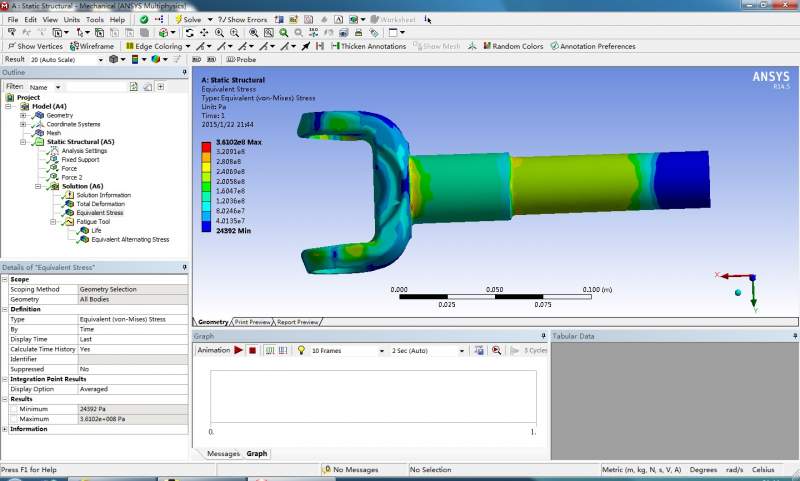Click the green magnifier zoom icon
Screen dimensions: 800x481
283,33
